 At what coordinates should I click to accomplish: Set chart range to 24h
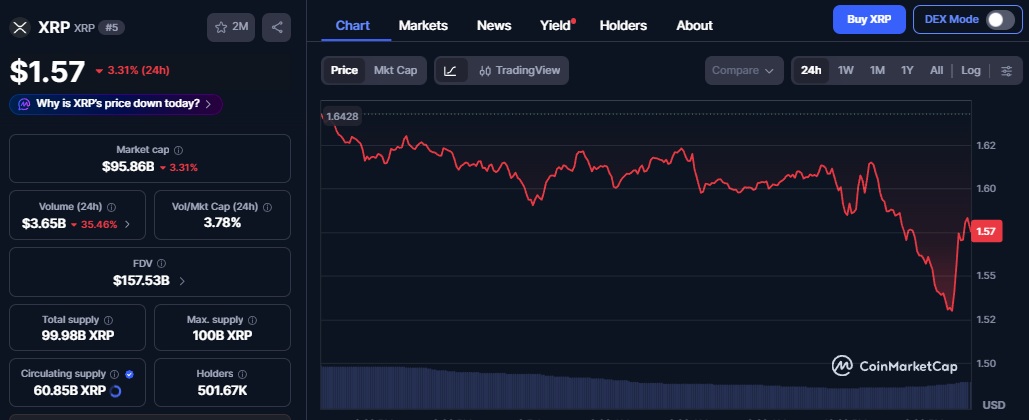coord(811,70)
